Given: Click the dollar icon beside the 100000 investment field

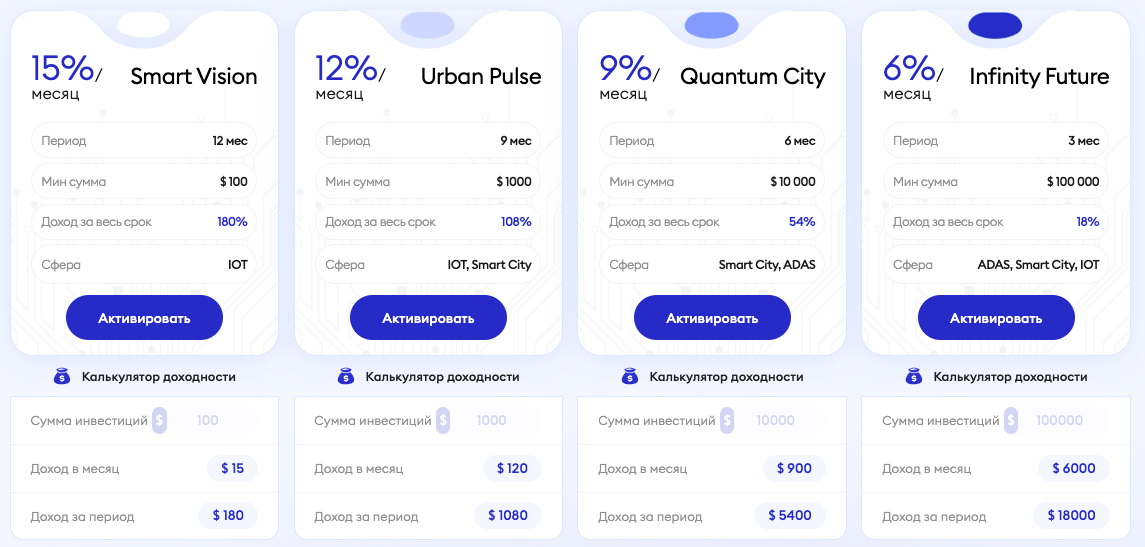Looking at the screenshot, I should pos(1011,421).
